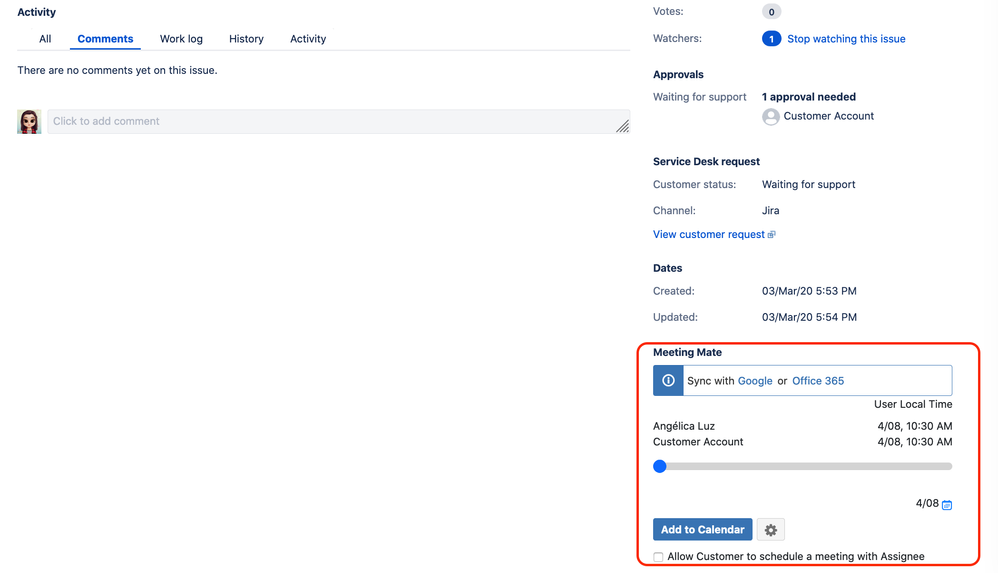
Task: Click to add comment field
Action: [x=339, y=122]
